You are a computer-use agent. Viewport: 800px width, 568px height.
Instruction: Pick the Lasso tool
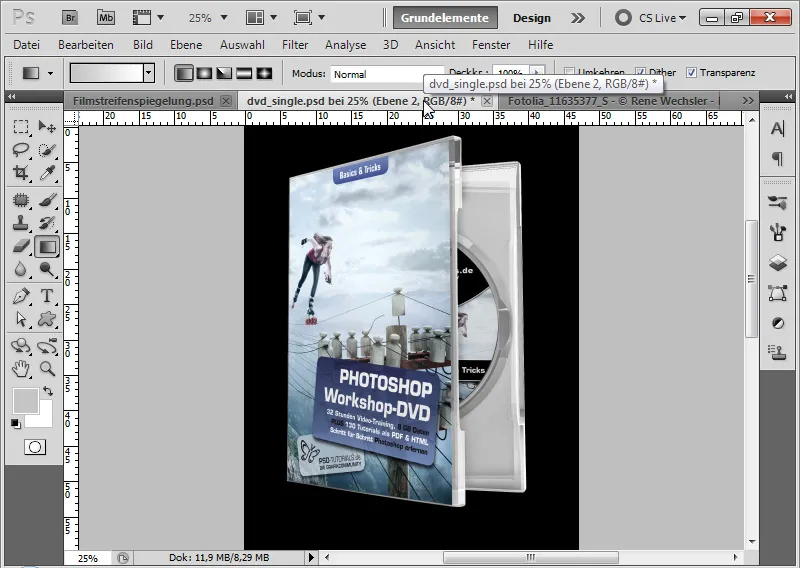pyautogui.click(x=21, y=150)
